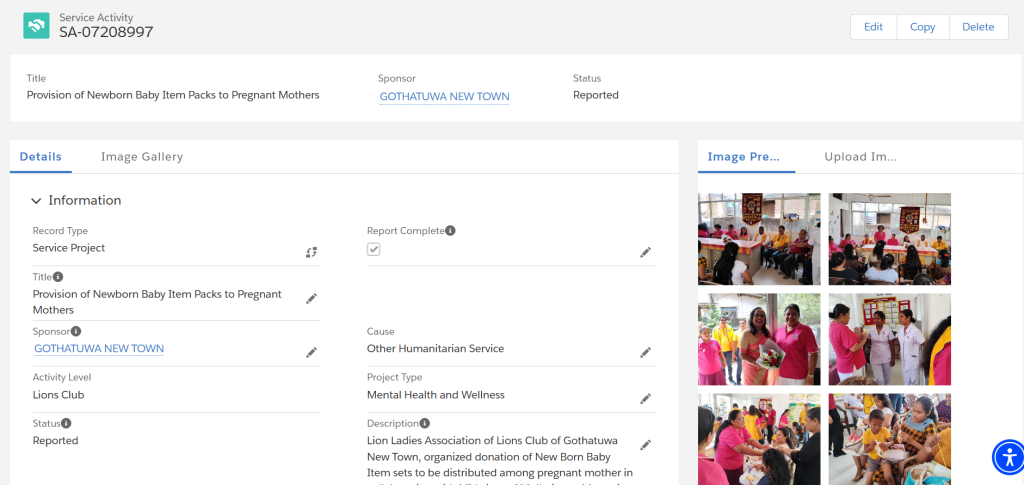Show info tooltip beside Description label
The image size is (1024, 485).
pos(424,423)
